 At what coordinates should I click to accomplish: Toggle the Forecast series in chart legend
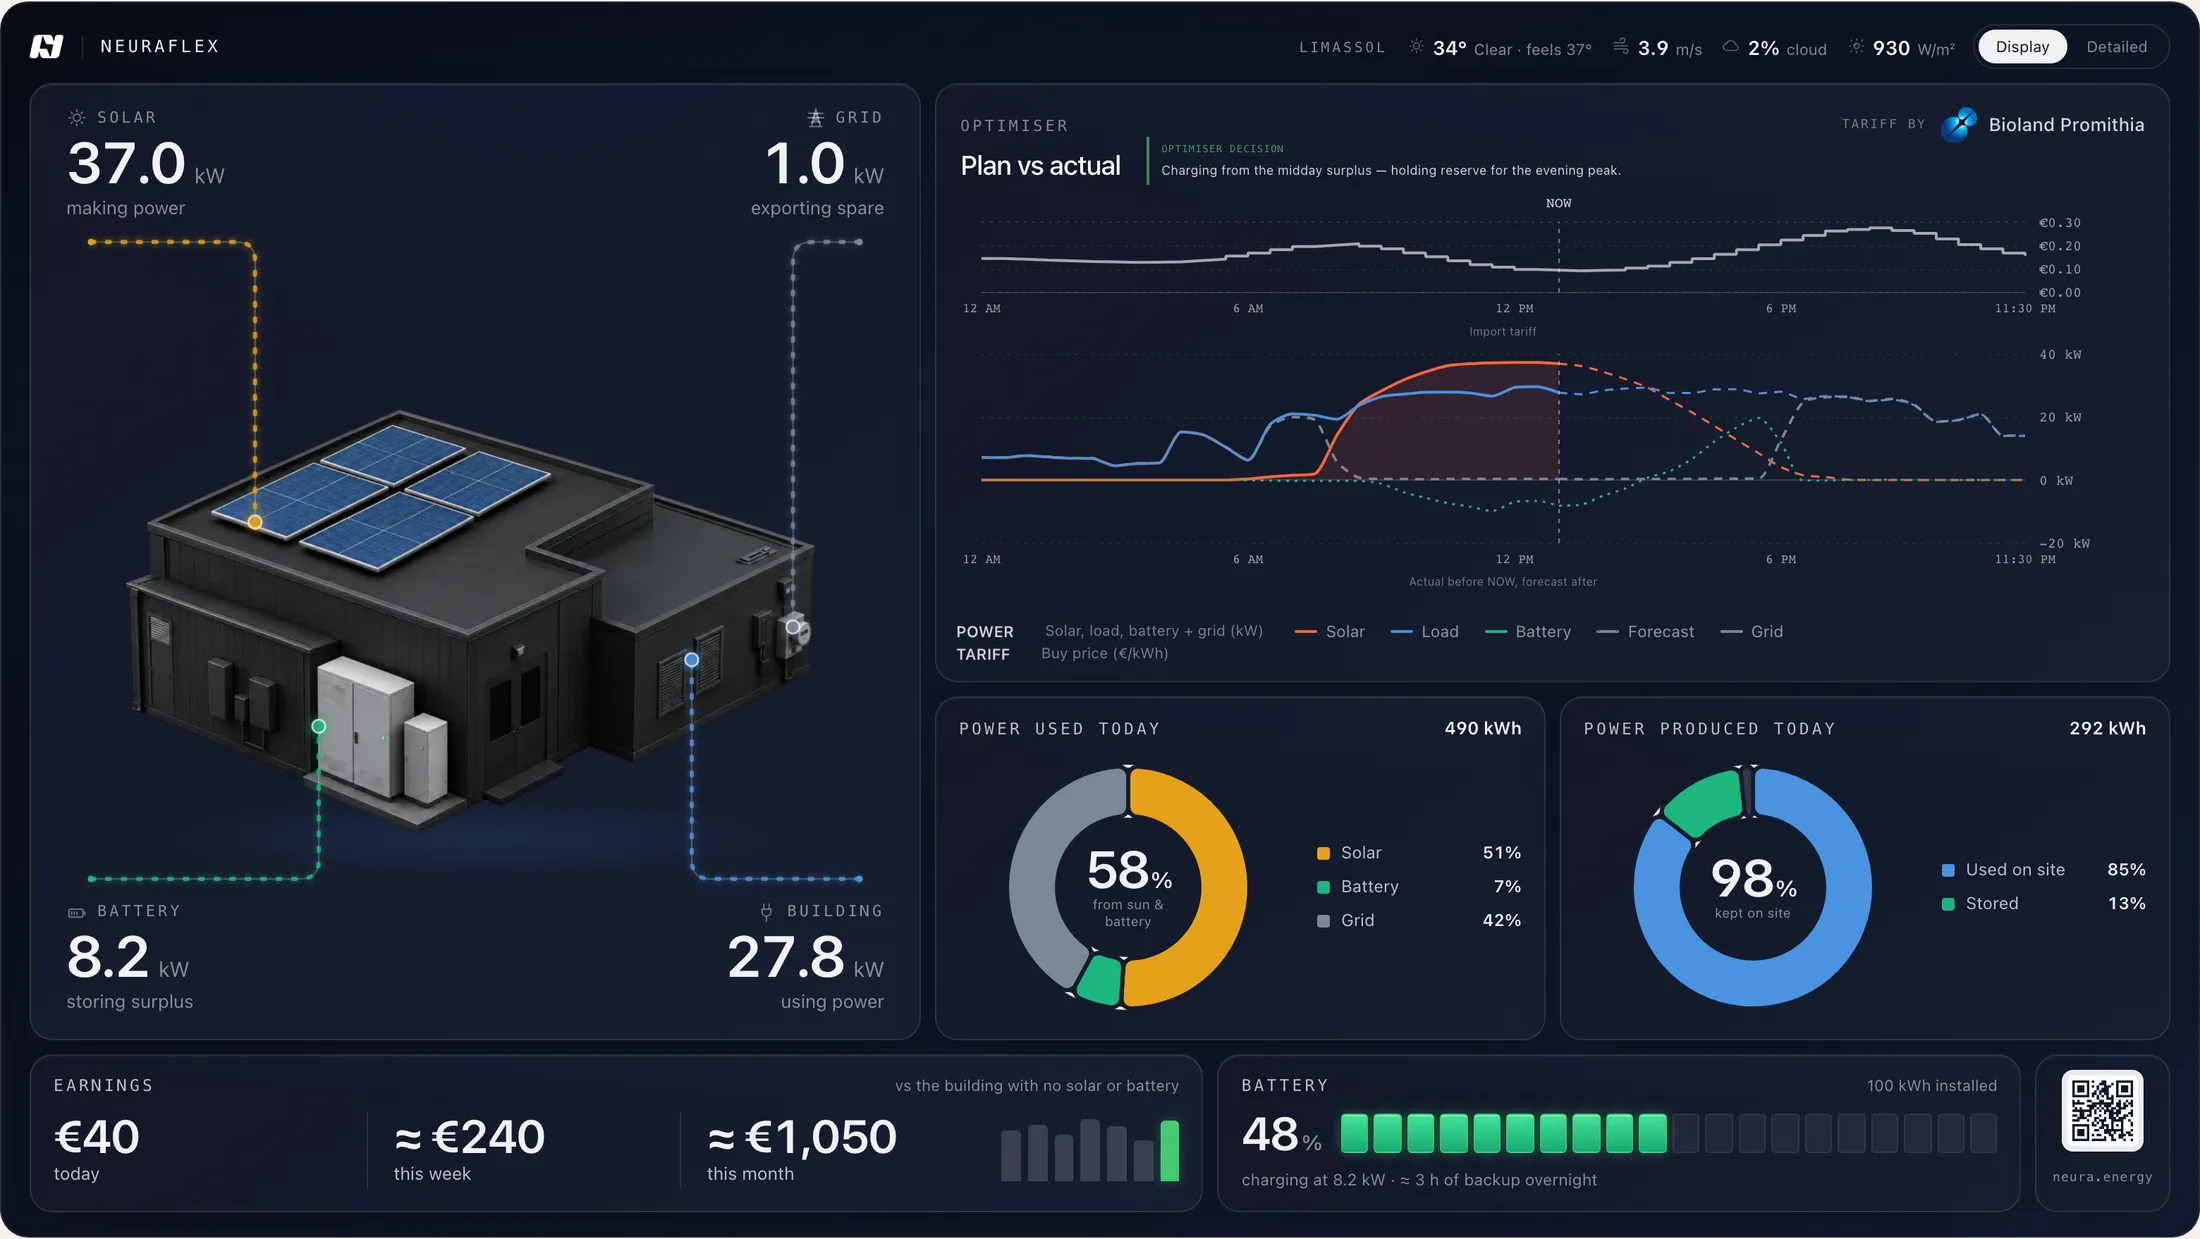1645,632
